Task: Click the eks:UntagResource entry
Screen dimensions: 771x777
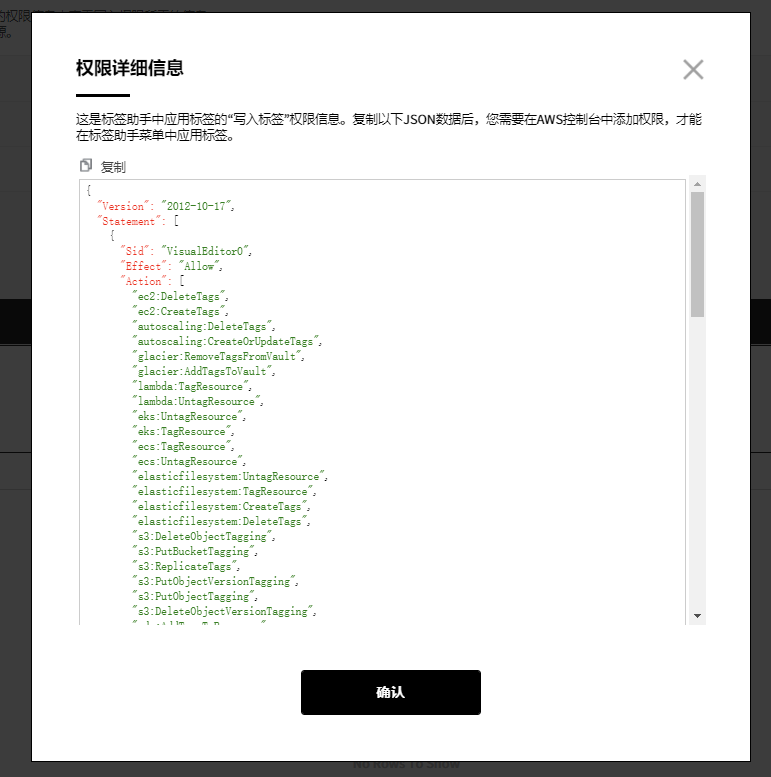Action: (188, 416)
